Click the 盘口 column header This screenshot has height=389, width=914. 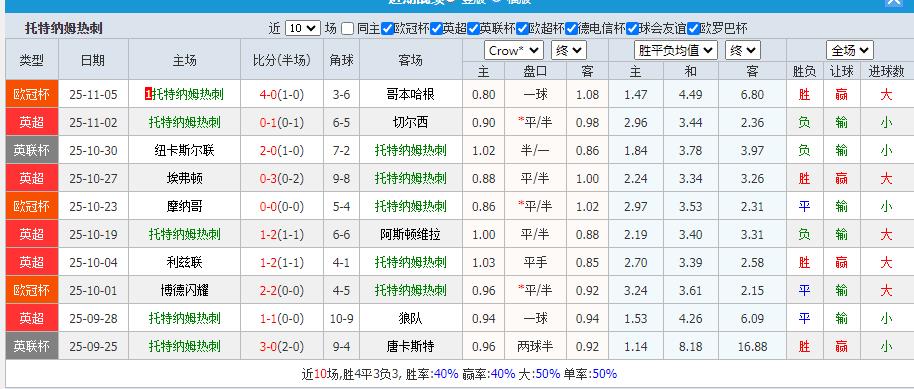tap(535, 71)
